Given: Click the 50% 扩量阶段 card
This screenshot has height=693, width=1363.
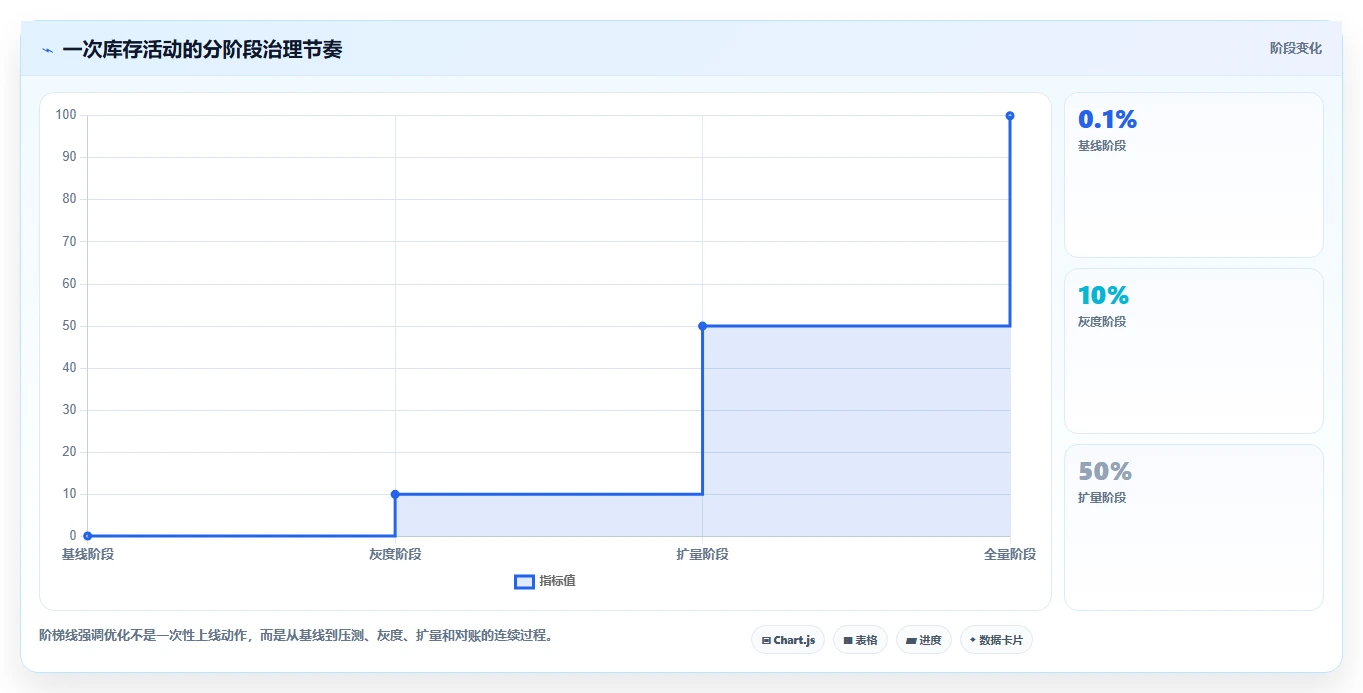Looking at the screenshot, I should [1194, 527].
